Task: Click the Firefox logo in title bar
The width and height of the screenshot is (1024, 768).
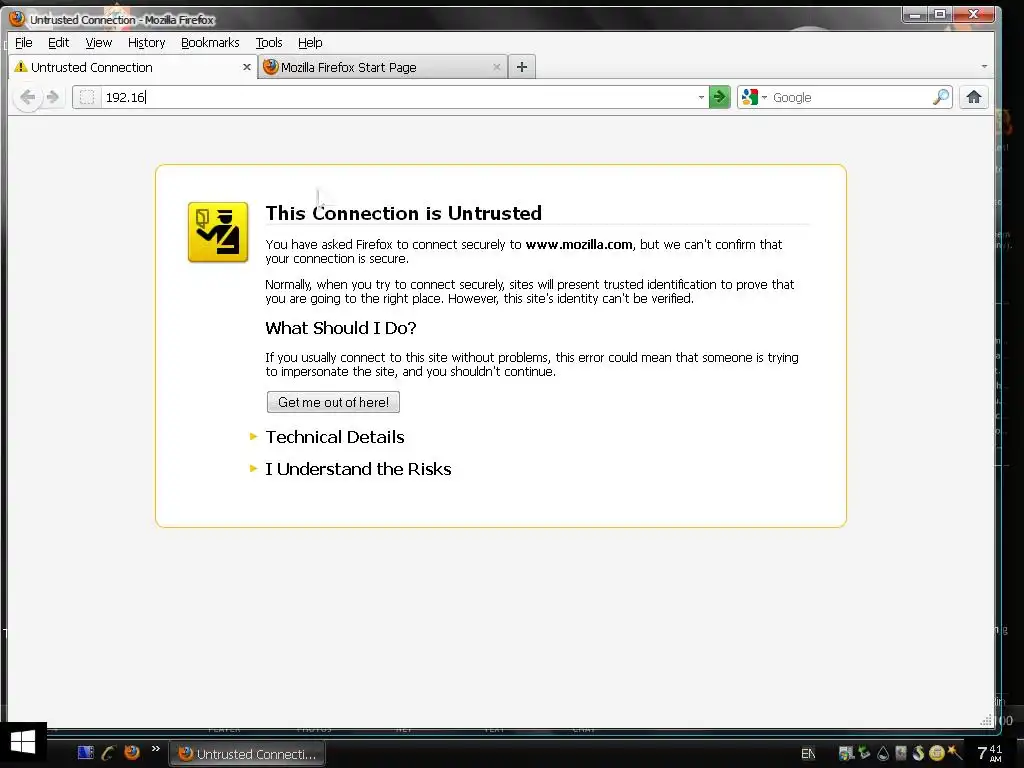Action: point(18,18)
